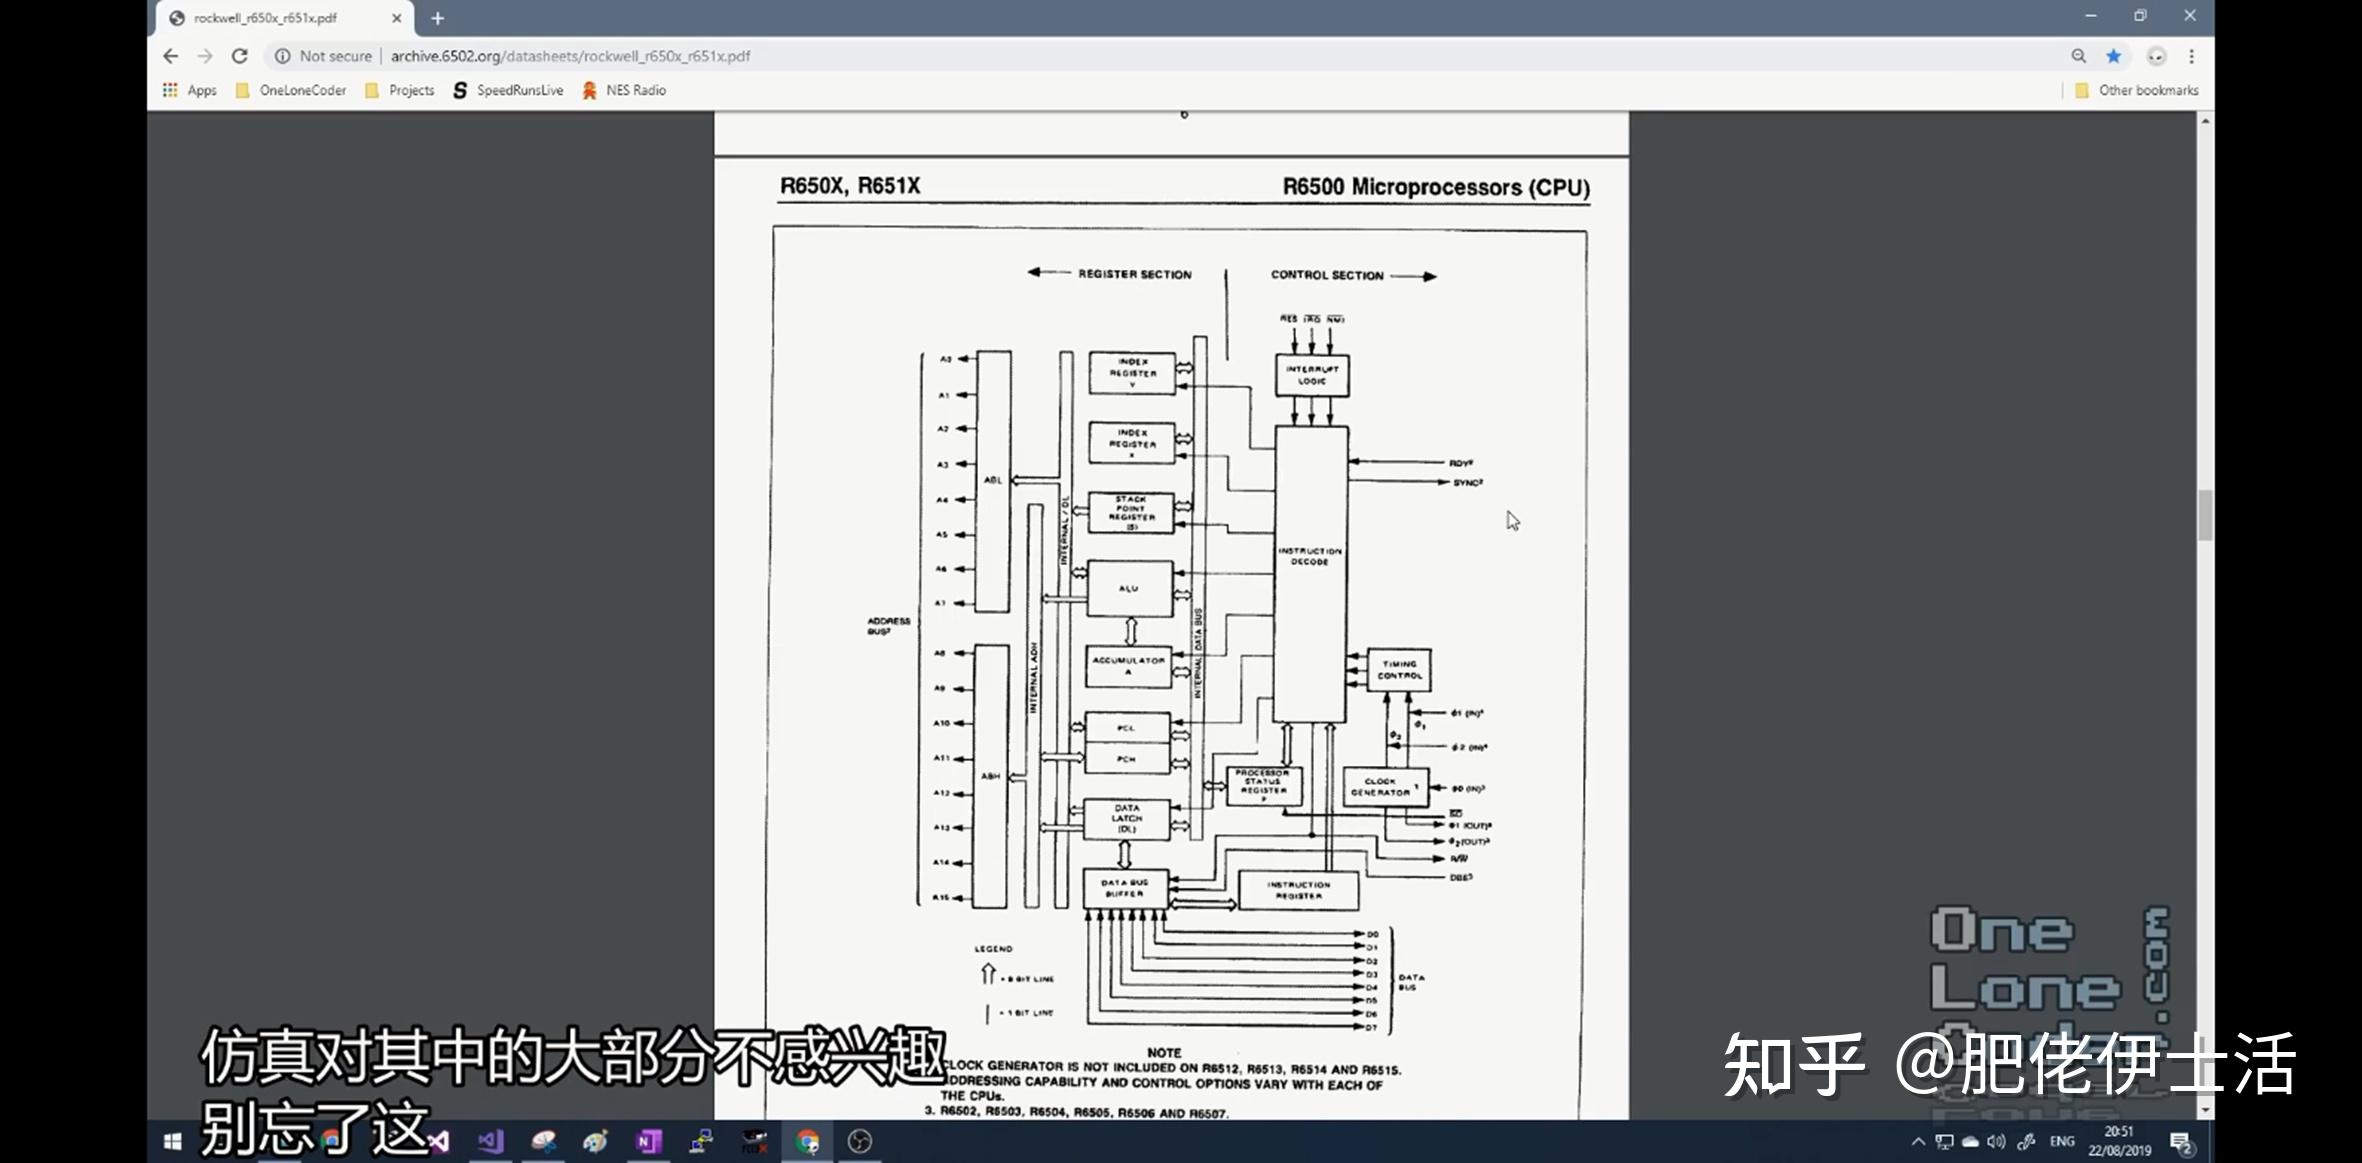Show hidden system tray icons
The width and height of the screenshot is (2362, 1163).
tap(1917, 1141)
